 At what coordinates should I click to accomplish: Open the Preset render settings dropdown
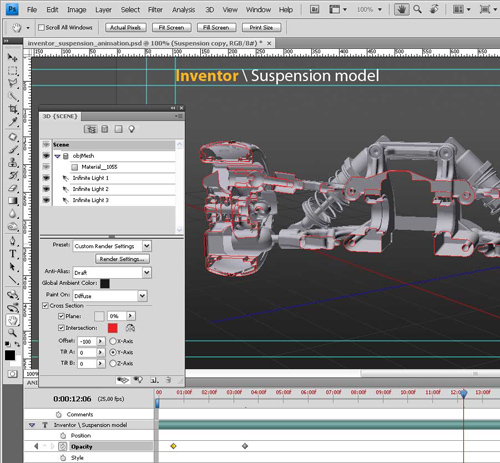coord(147,246)
